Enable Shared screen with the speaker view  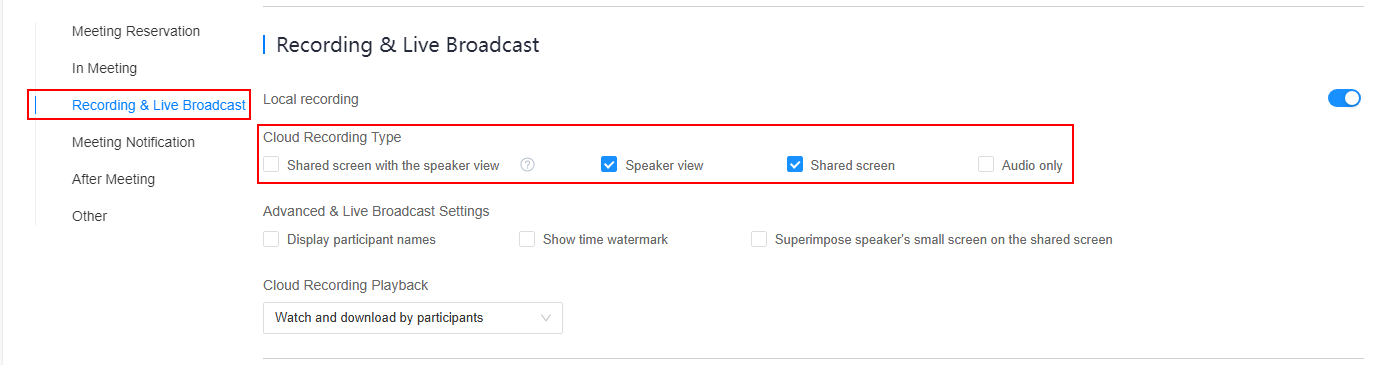click(271, 165)
